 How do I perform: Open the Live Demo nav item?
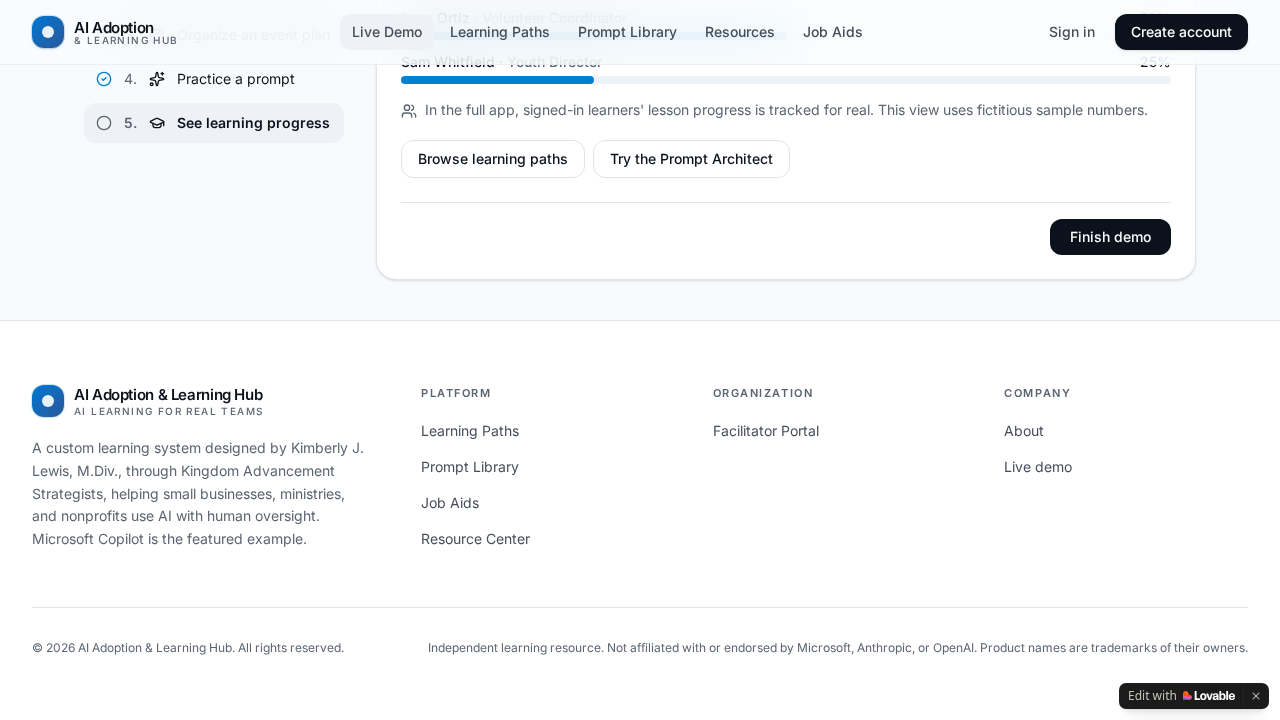click(x=387, y=32)
